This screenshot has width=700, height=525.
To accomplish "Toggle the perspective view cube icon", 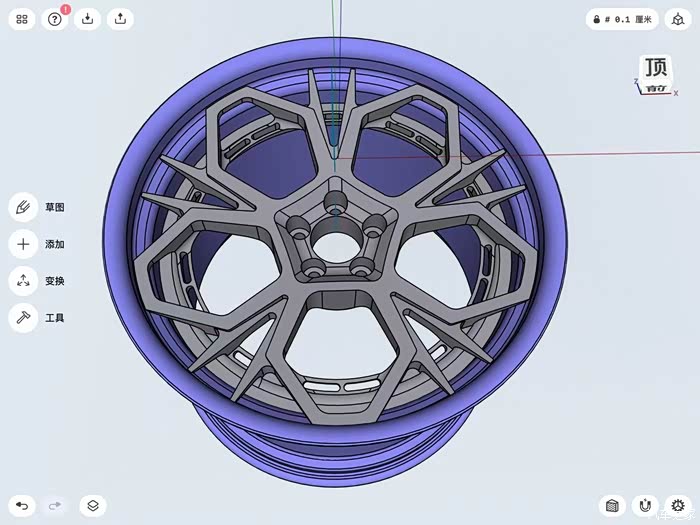I will pos(678,19).
